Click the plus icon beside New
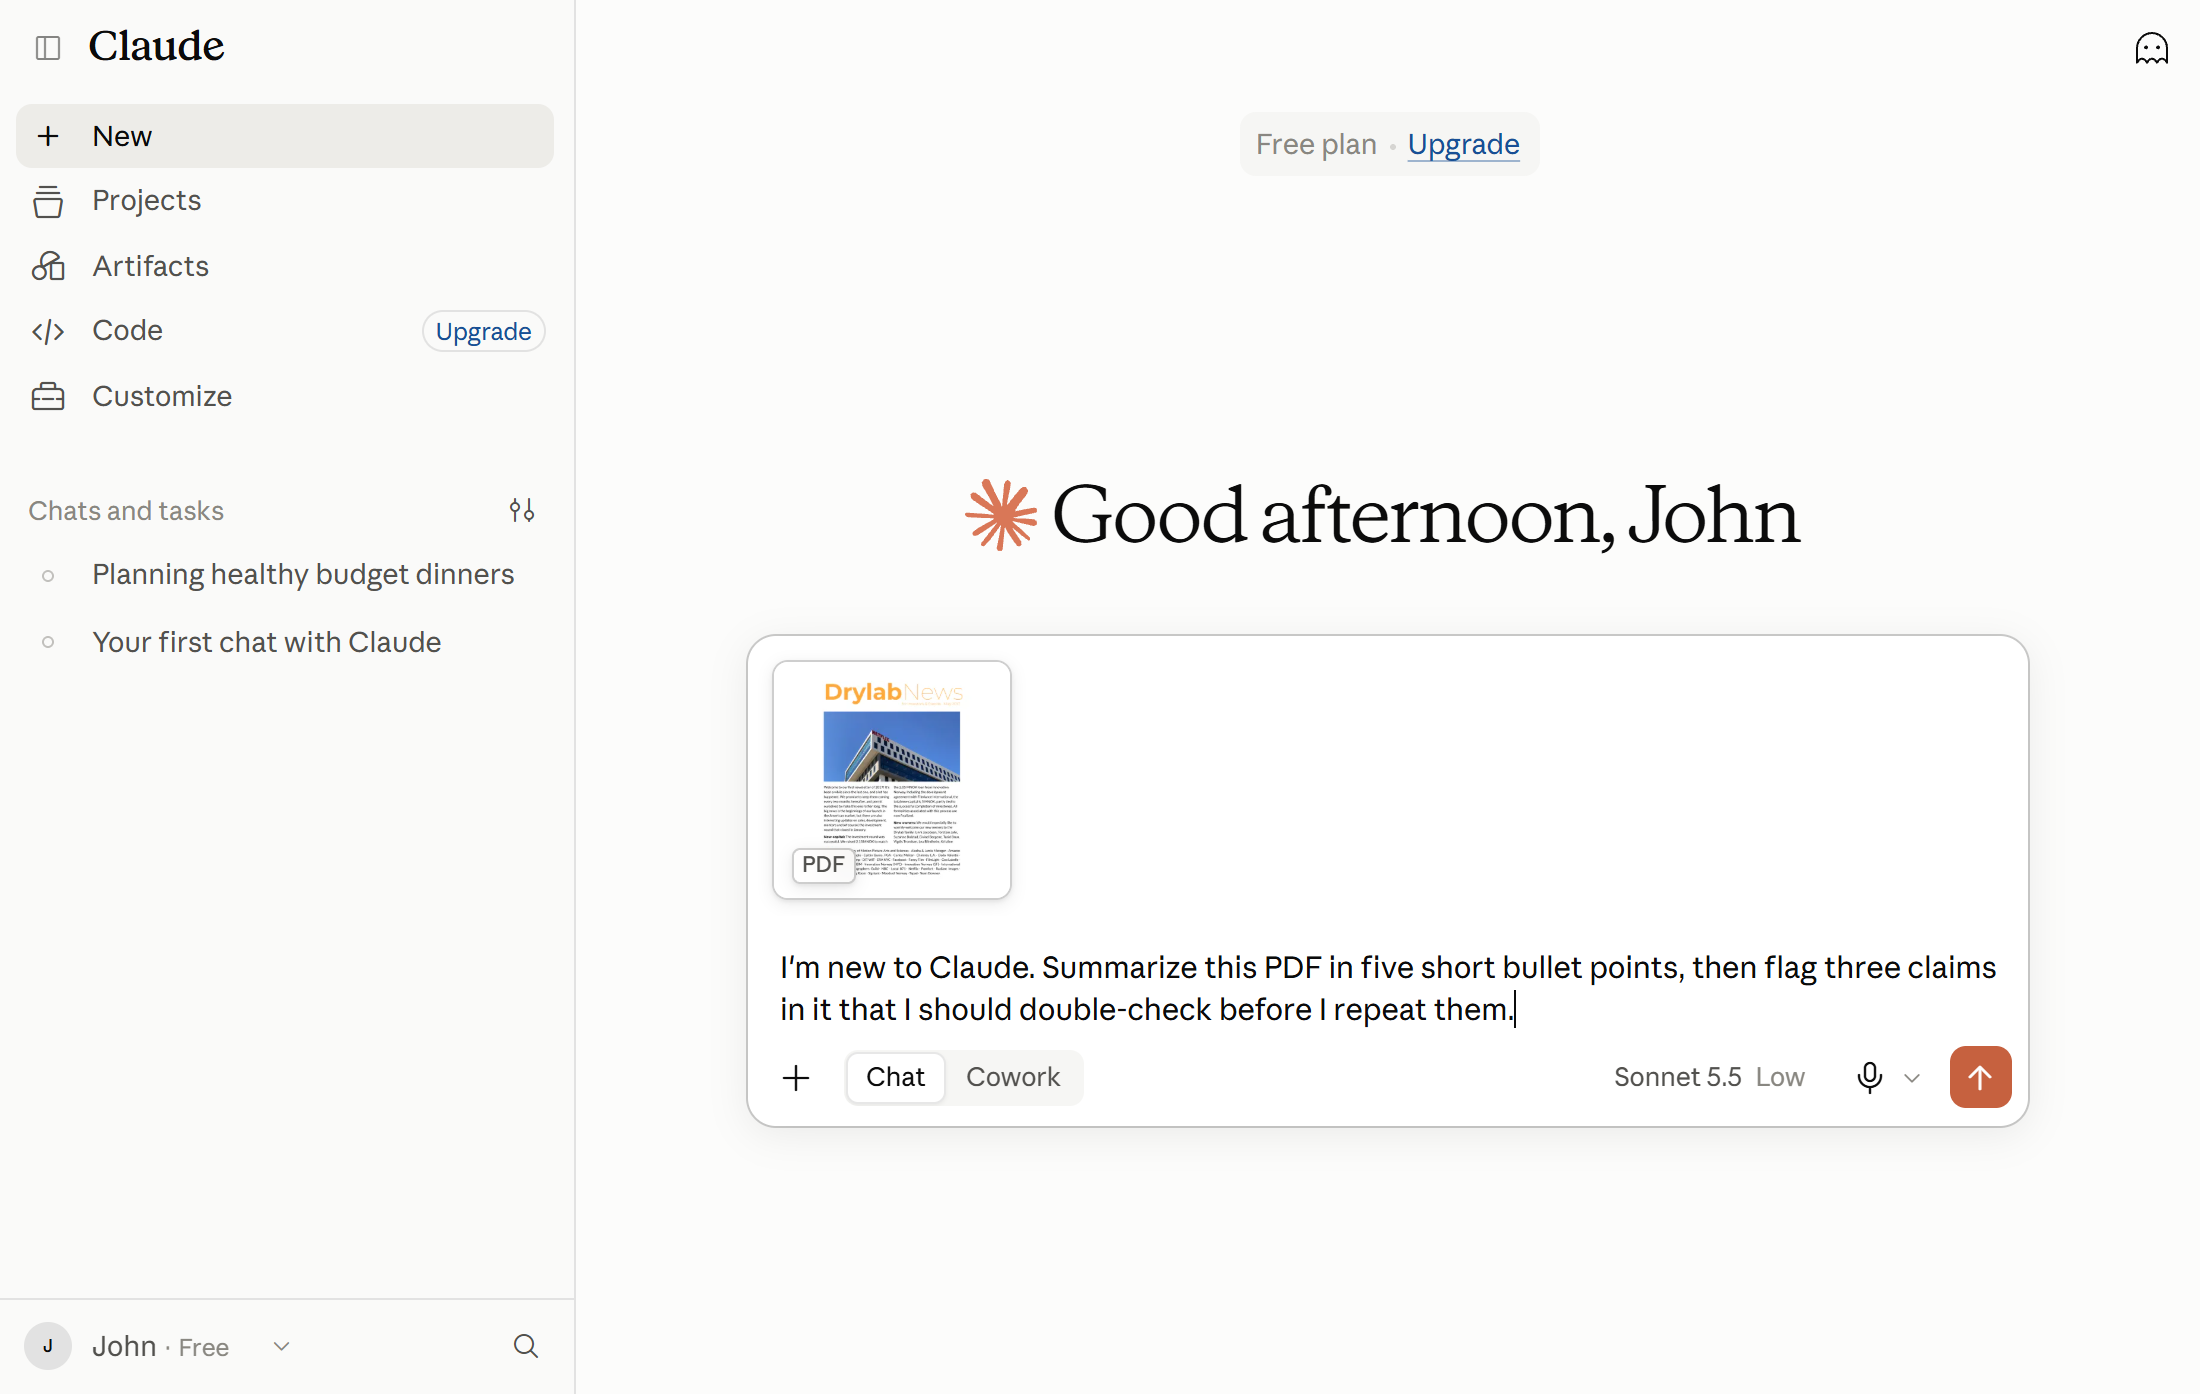2200x1394 pixels. [x=48, y=136]
